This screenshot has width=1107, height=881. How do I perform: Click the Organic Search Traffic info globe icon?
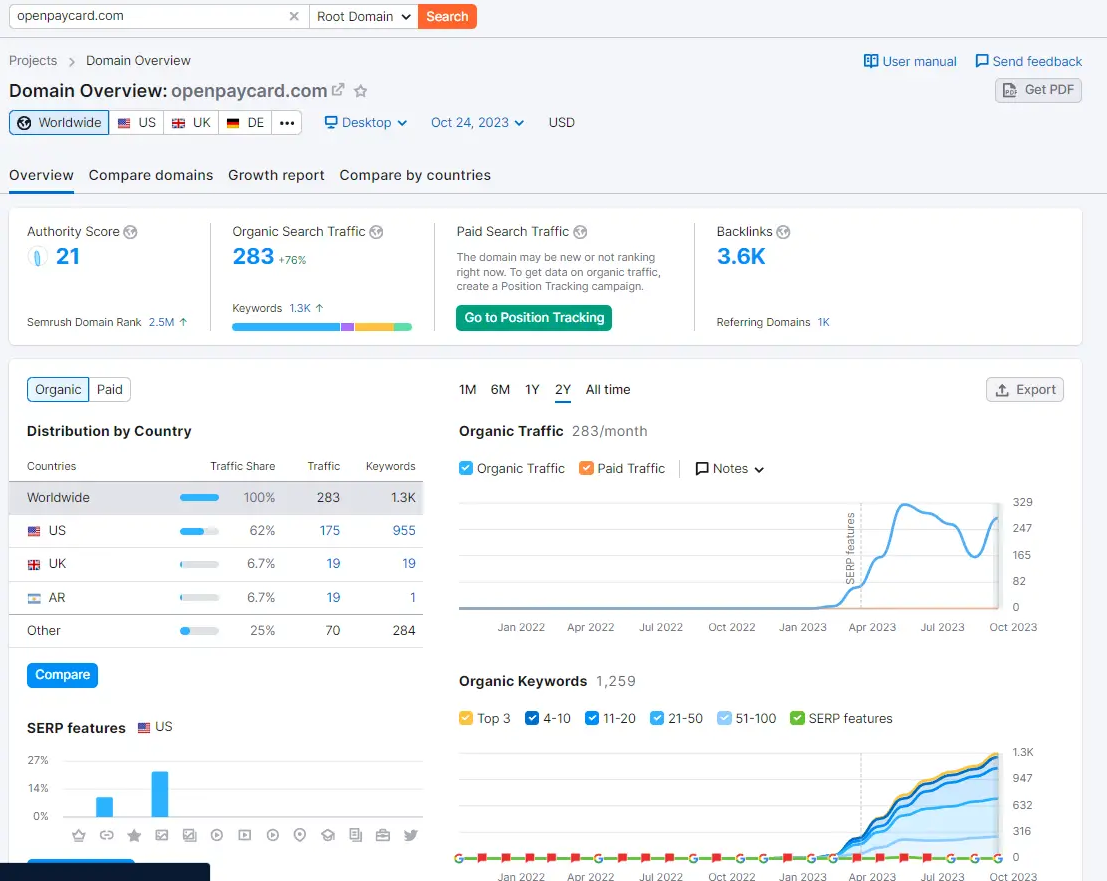tap(376, 232)
